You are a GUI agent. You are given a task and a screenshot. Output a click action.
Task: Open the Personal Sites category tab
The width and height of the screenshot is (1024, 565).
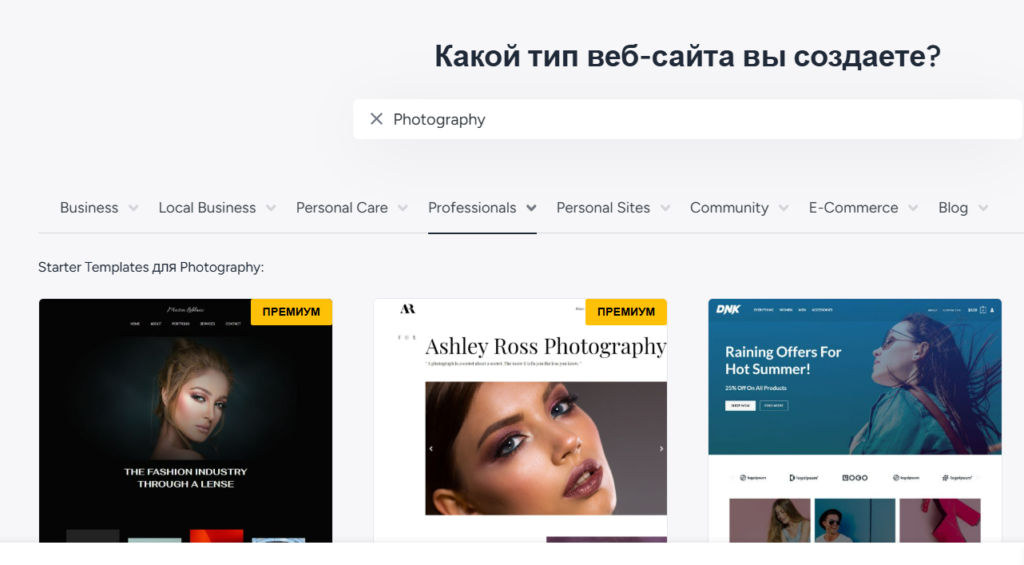coord(603,208)
